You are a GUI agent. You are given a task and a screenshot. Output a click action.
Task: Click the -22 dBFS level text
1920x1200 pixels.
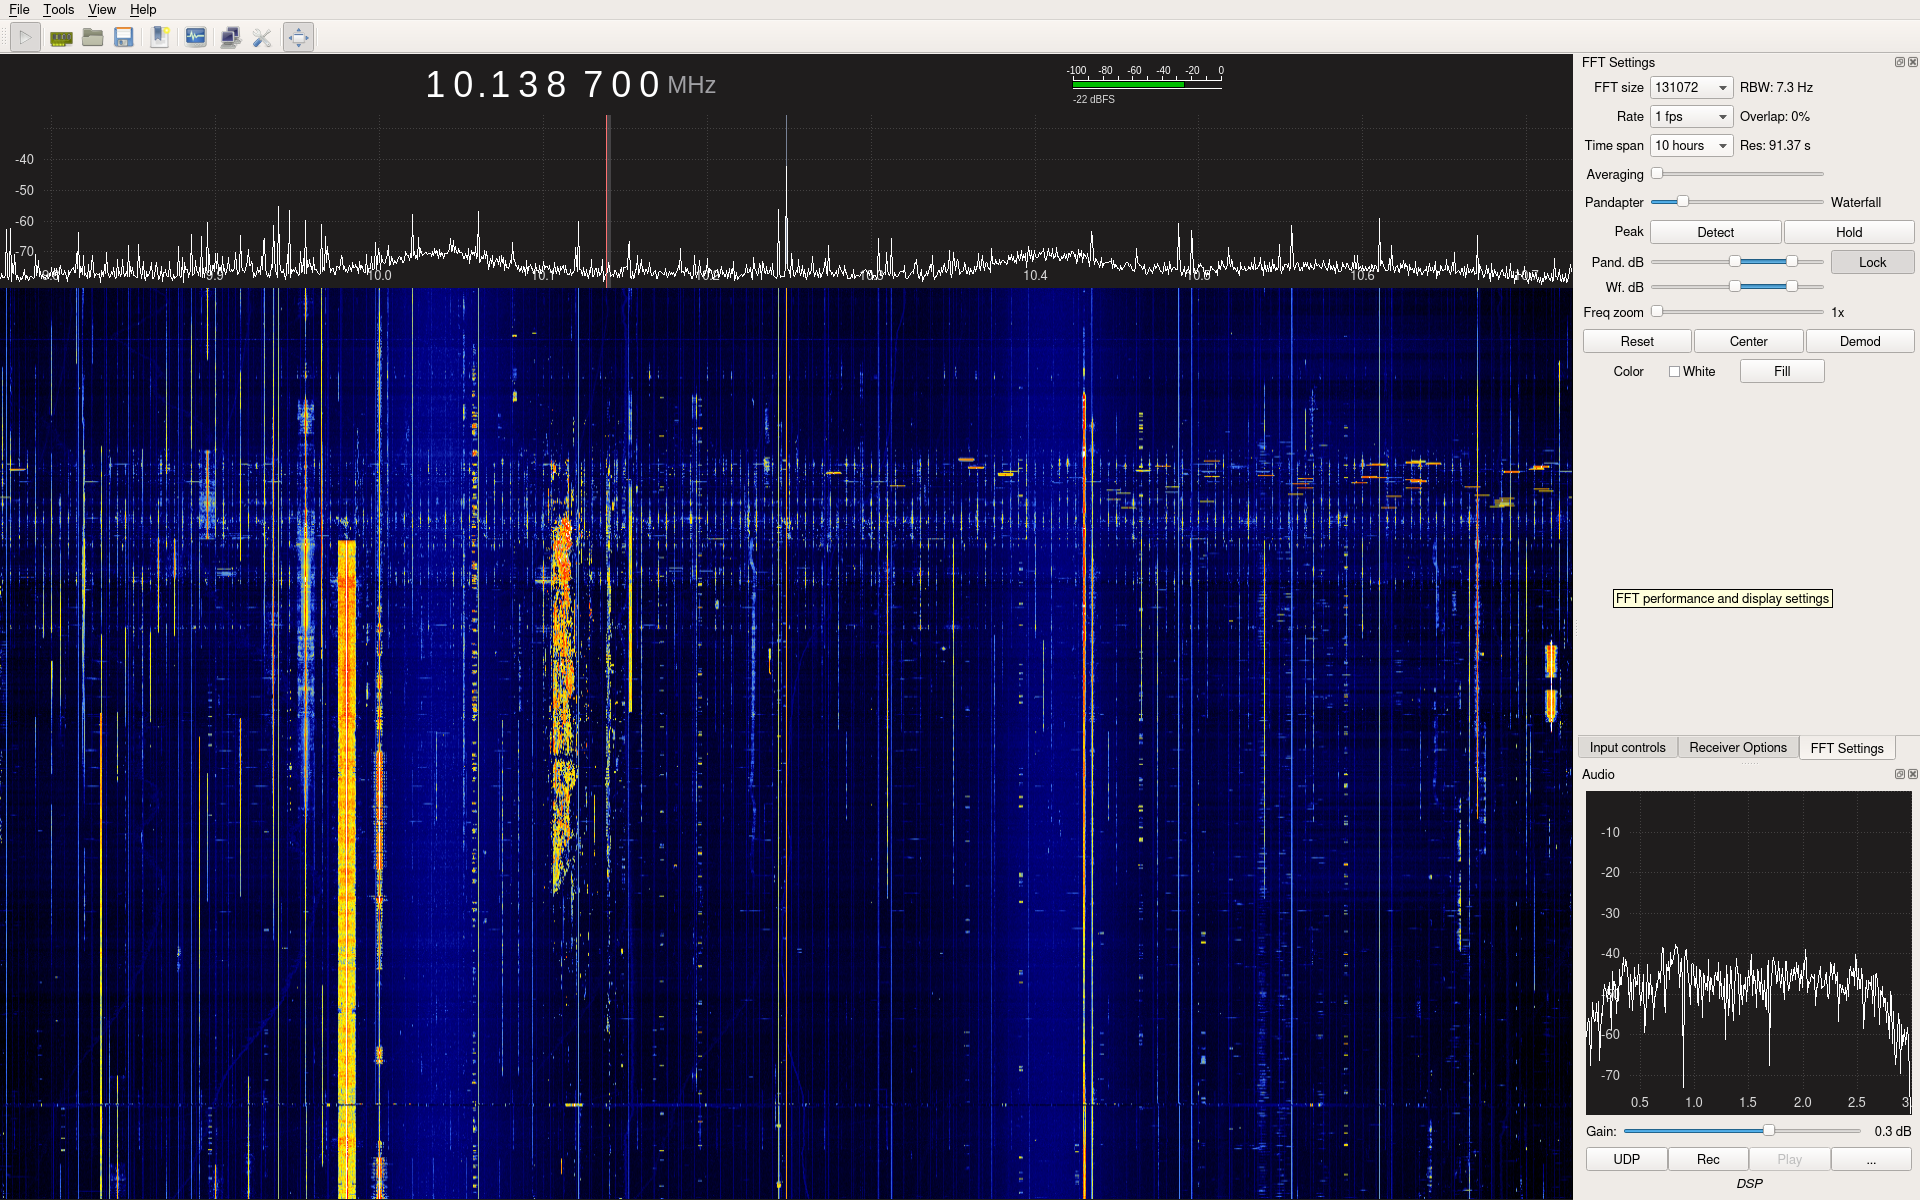pyautogui.click(x=1093, y=99)
